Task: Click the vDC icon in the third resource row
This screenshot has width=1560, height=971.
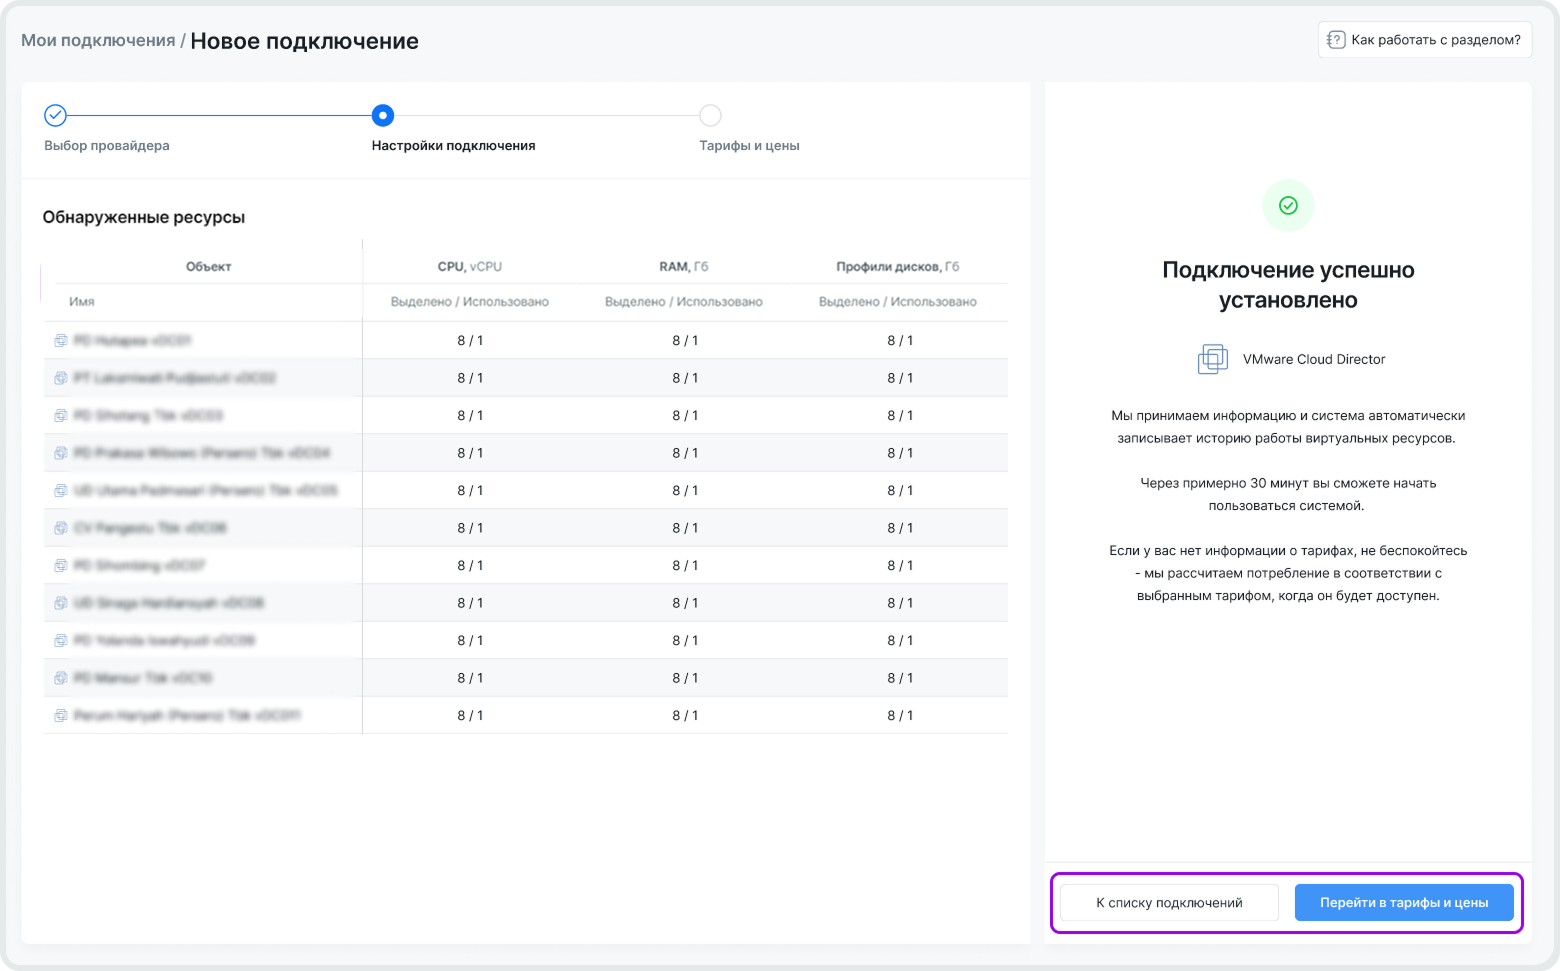Action: click(x=61, y=416)
